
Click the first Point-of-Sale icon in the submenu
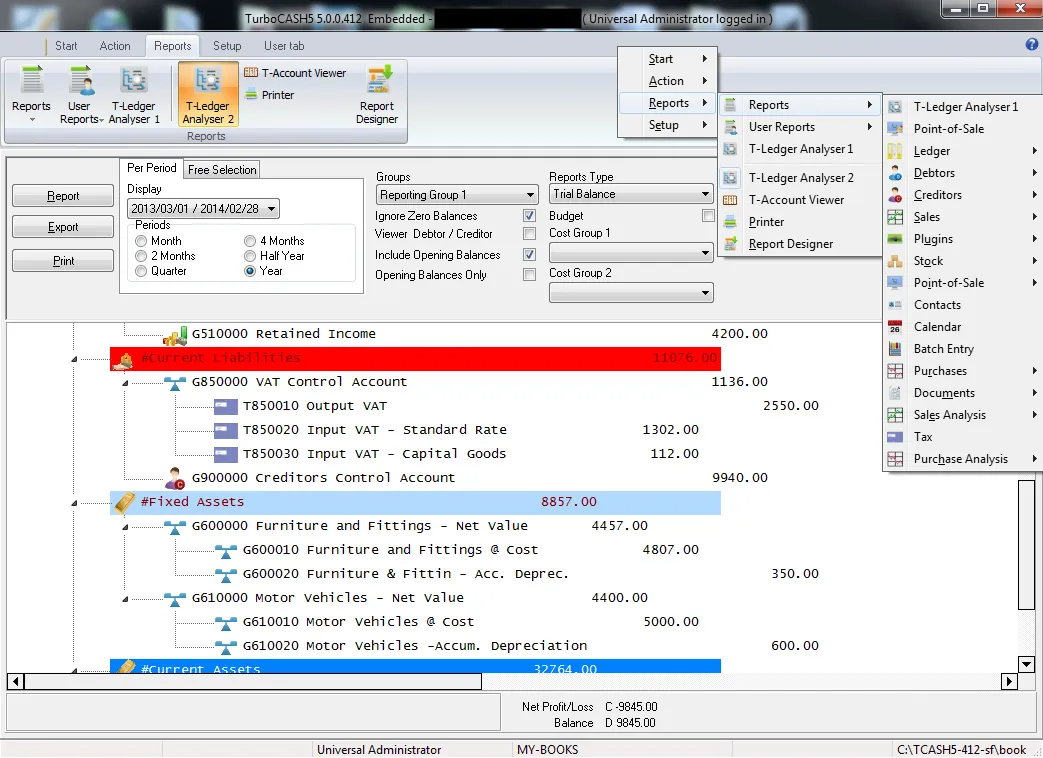895,129
